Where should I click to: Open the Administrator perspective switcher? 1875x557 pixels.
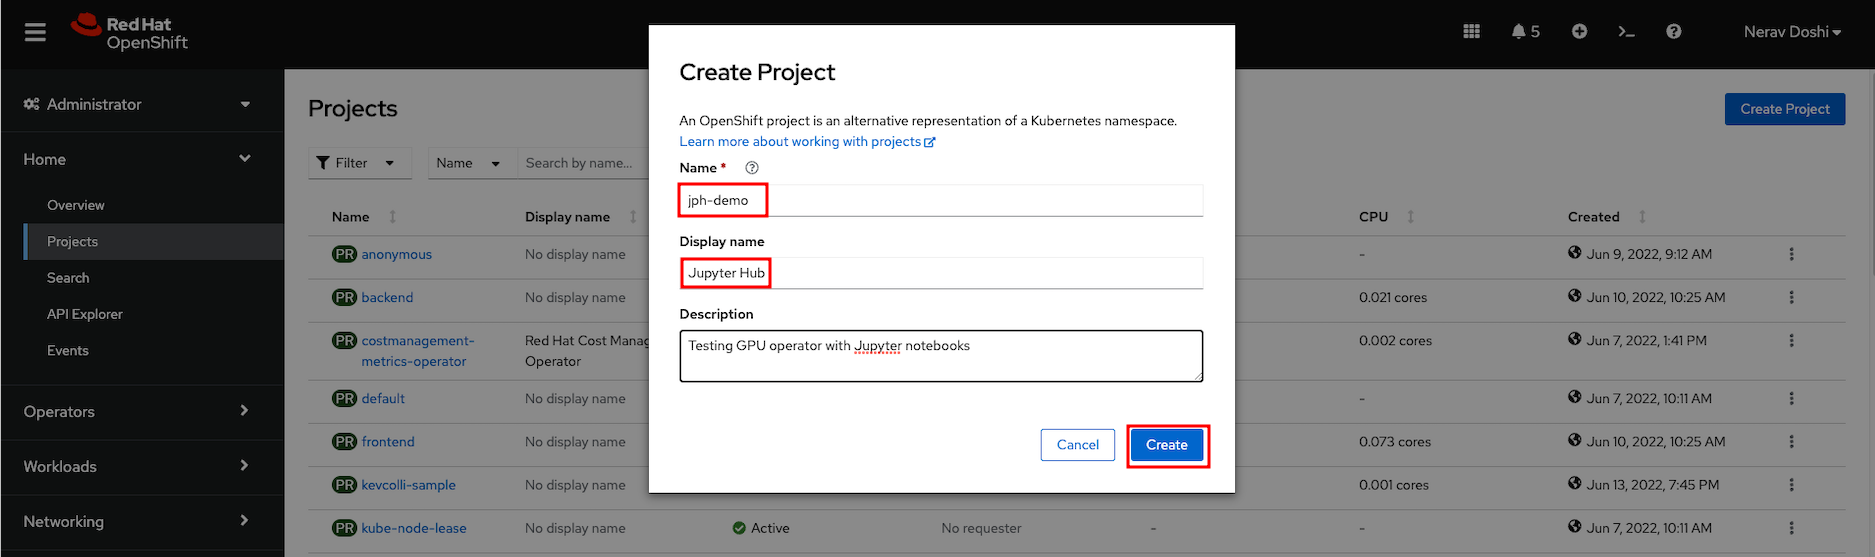point(137,104)
